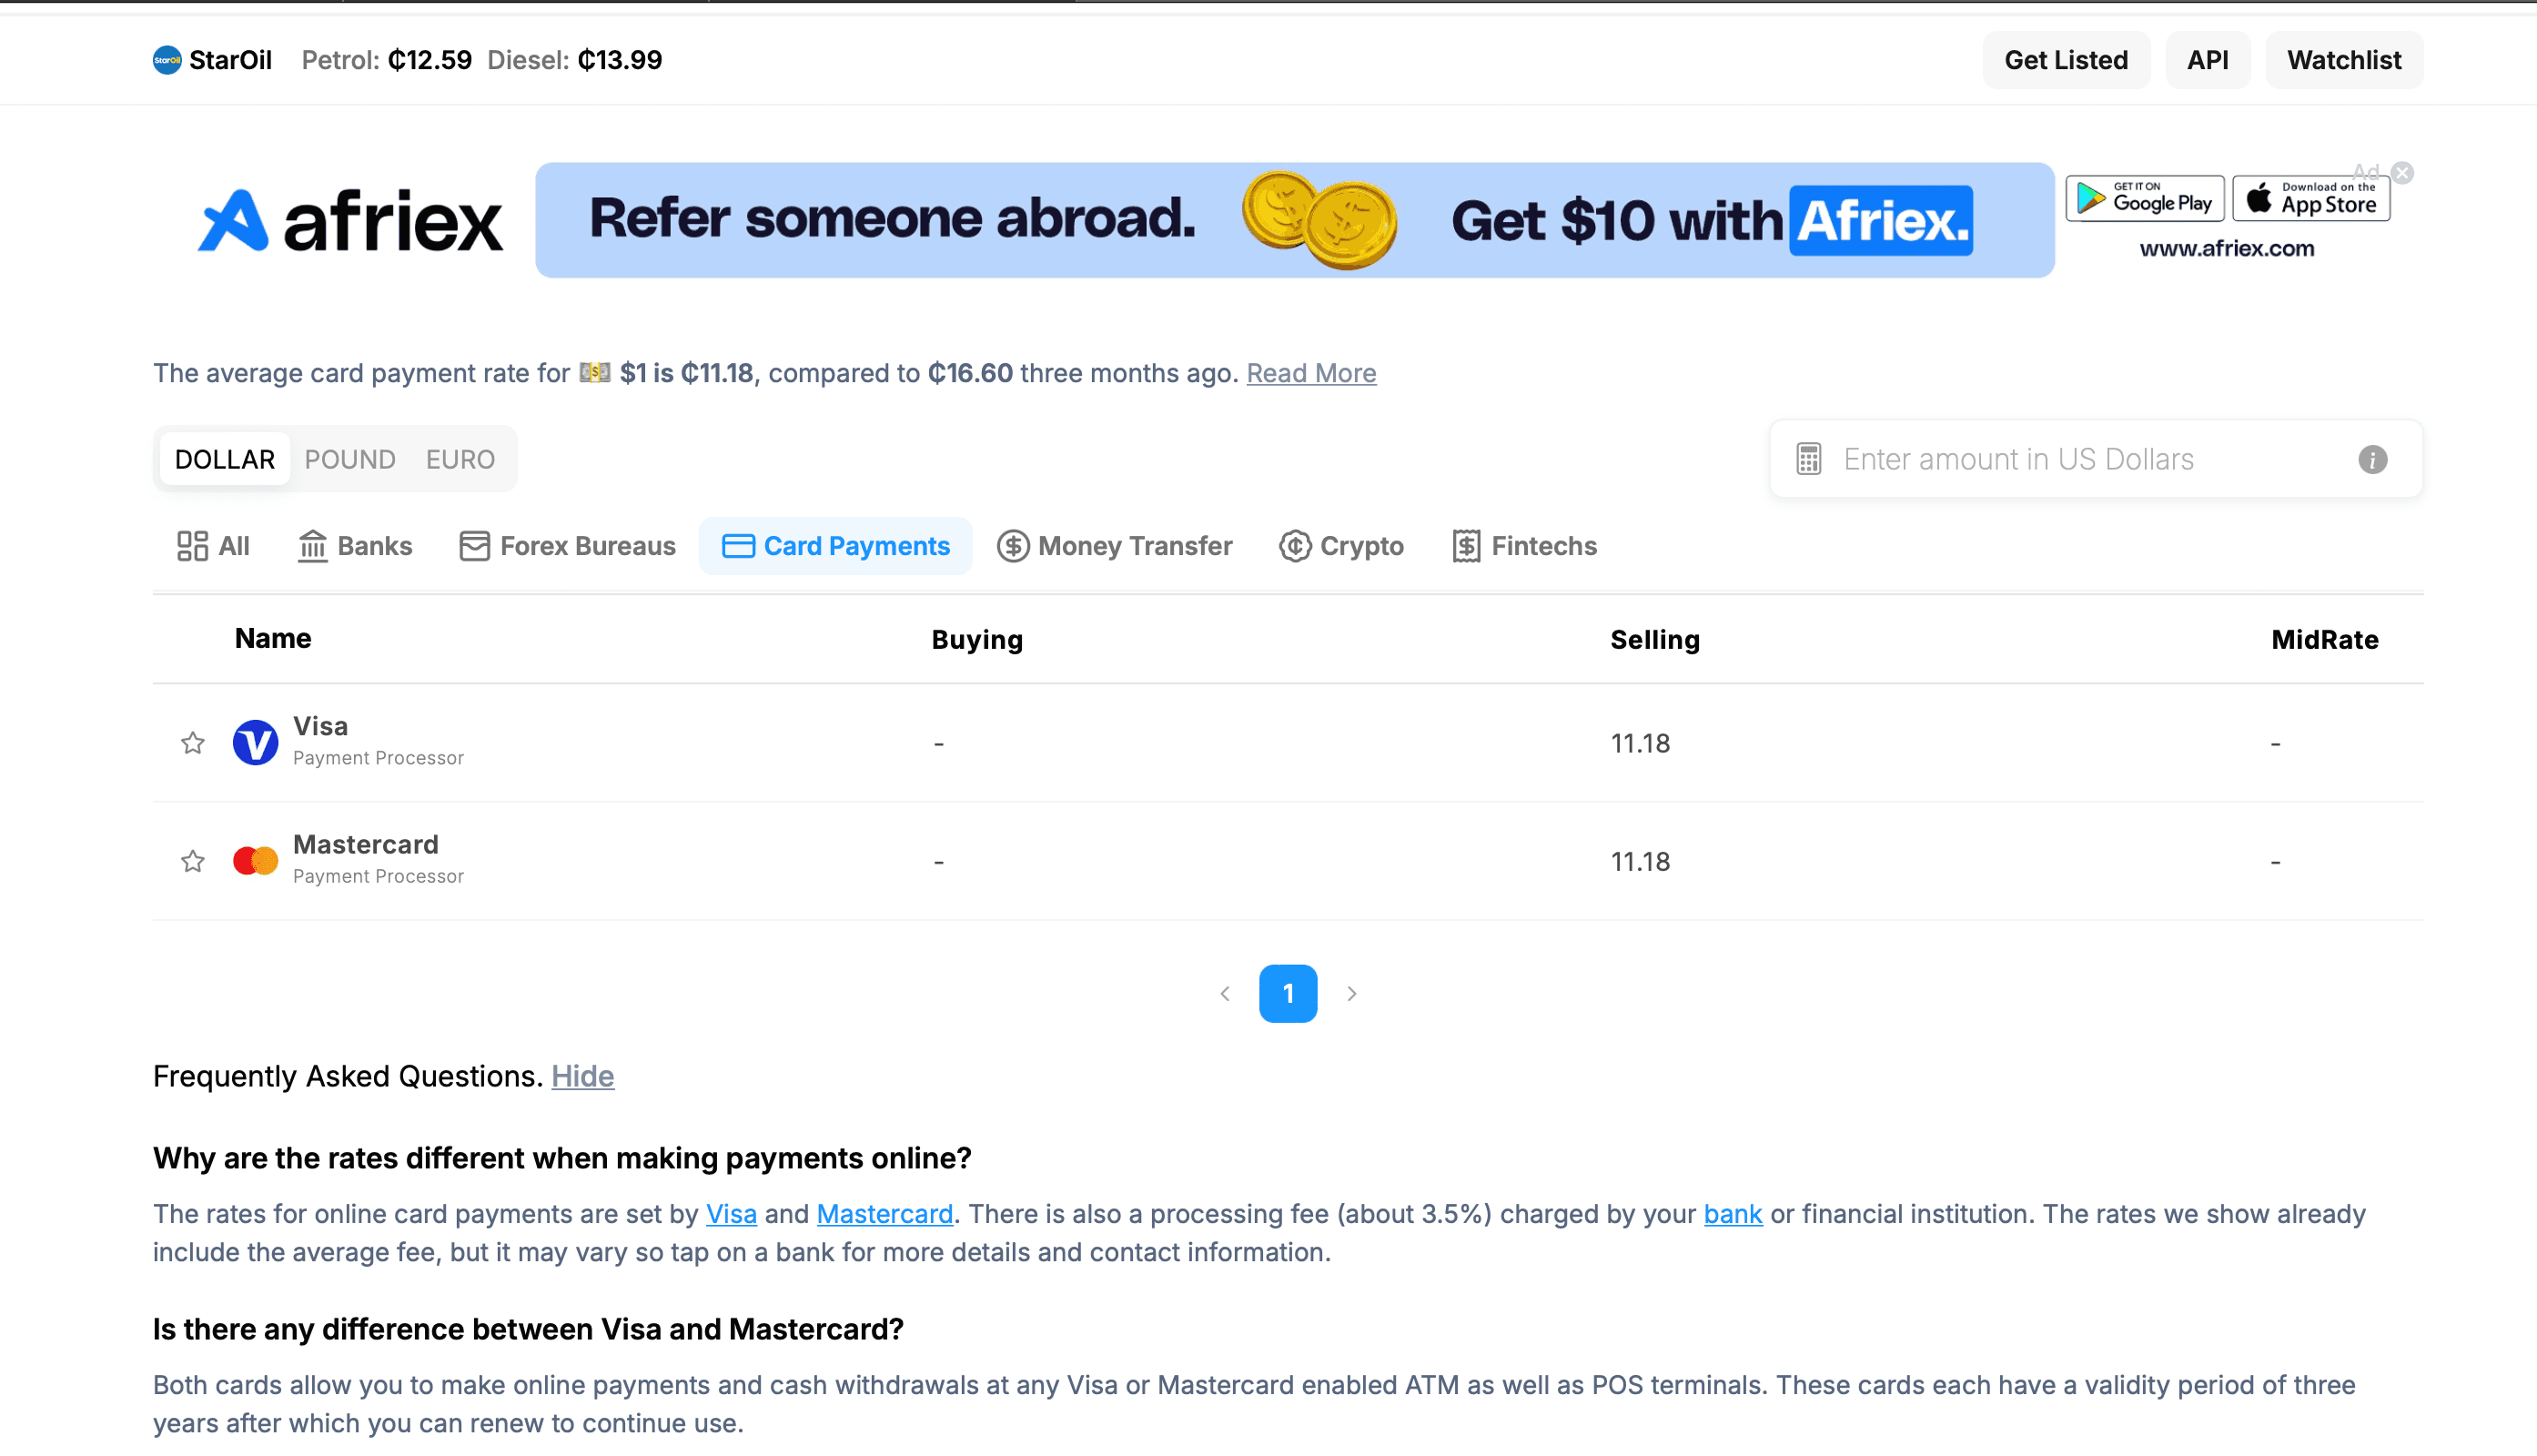Hide the Frequently Asked Questions section
The image size is (2537, 1456).
tap(583, 1076)
